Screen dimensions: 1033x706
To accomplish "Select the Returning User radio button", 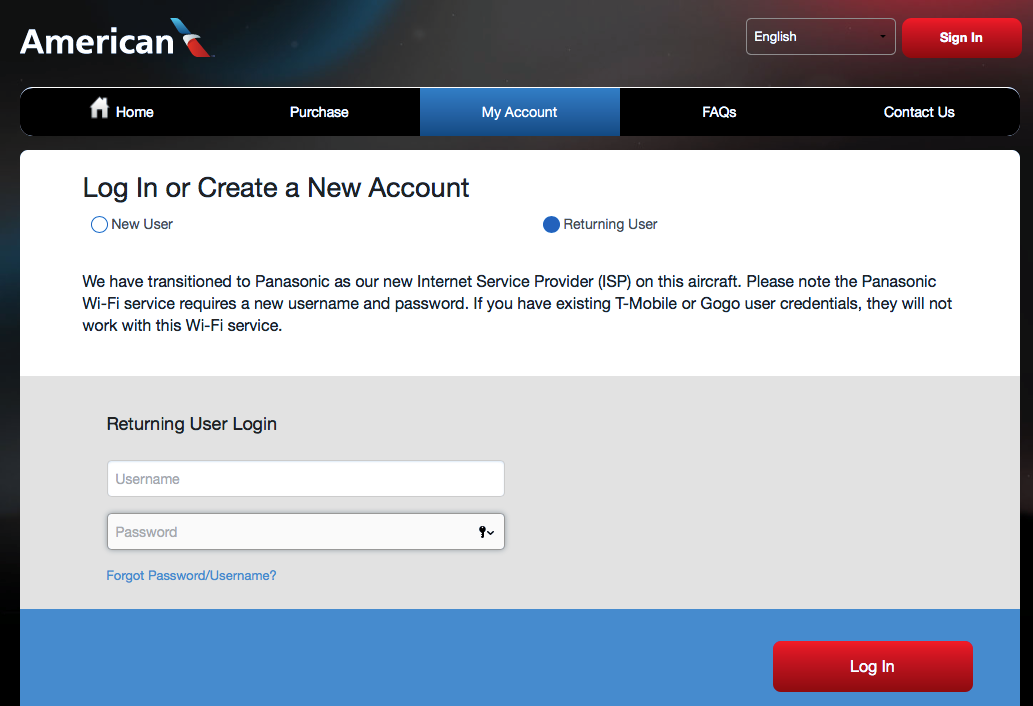I will pyautogui.click(x=551, y=225).
